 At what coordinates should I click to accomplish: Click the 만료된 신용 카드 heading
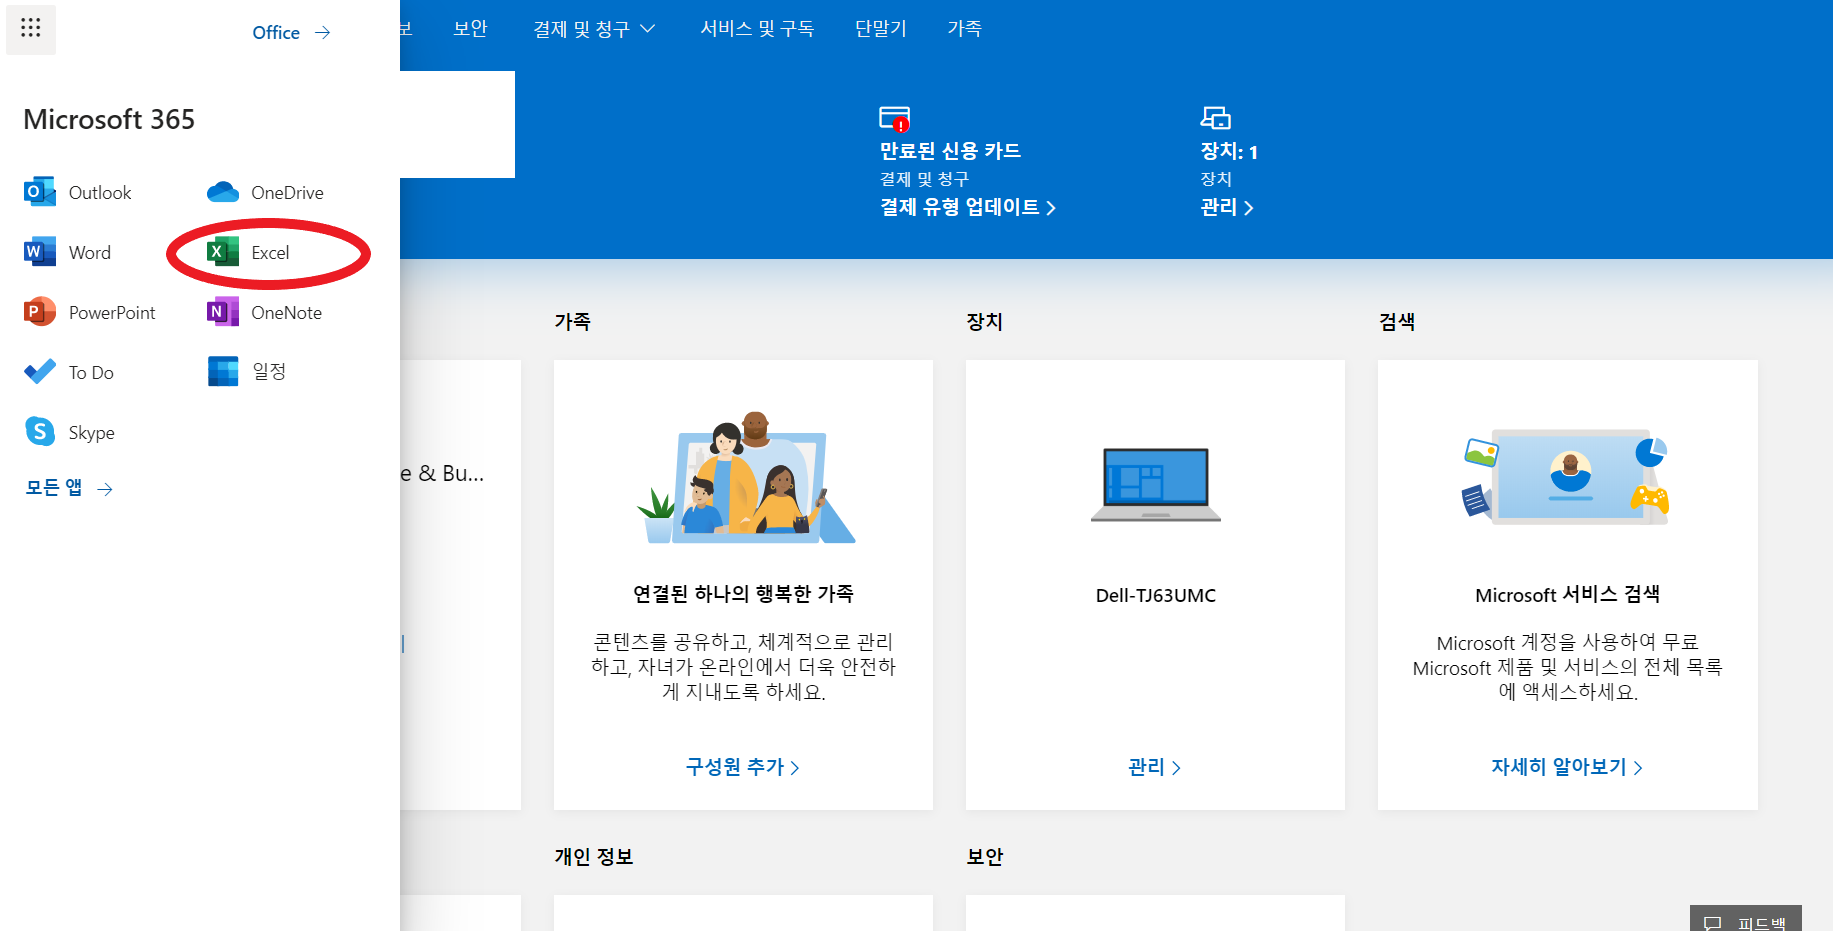(x=950, y=151)
